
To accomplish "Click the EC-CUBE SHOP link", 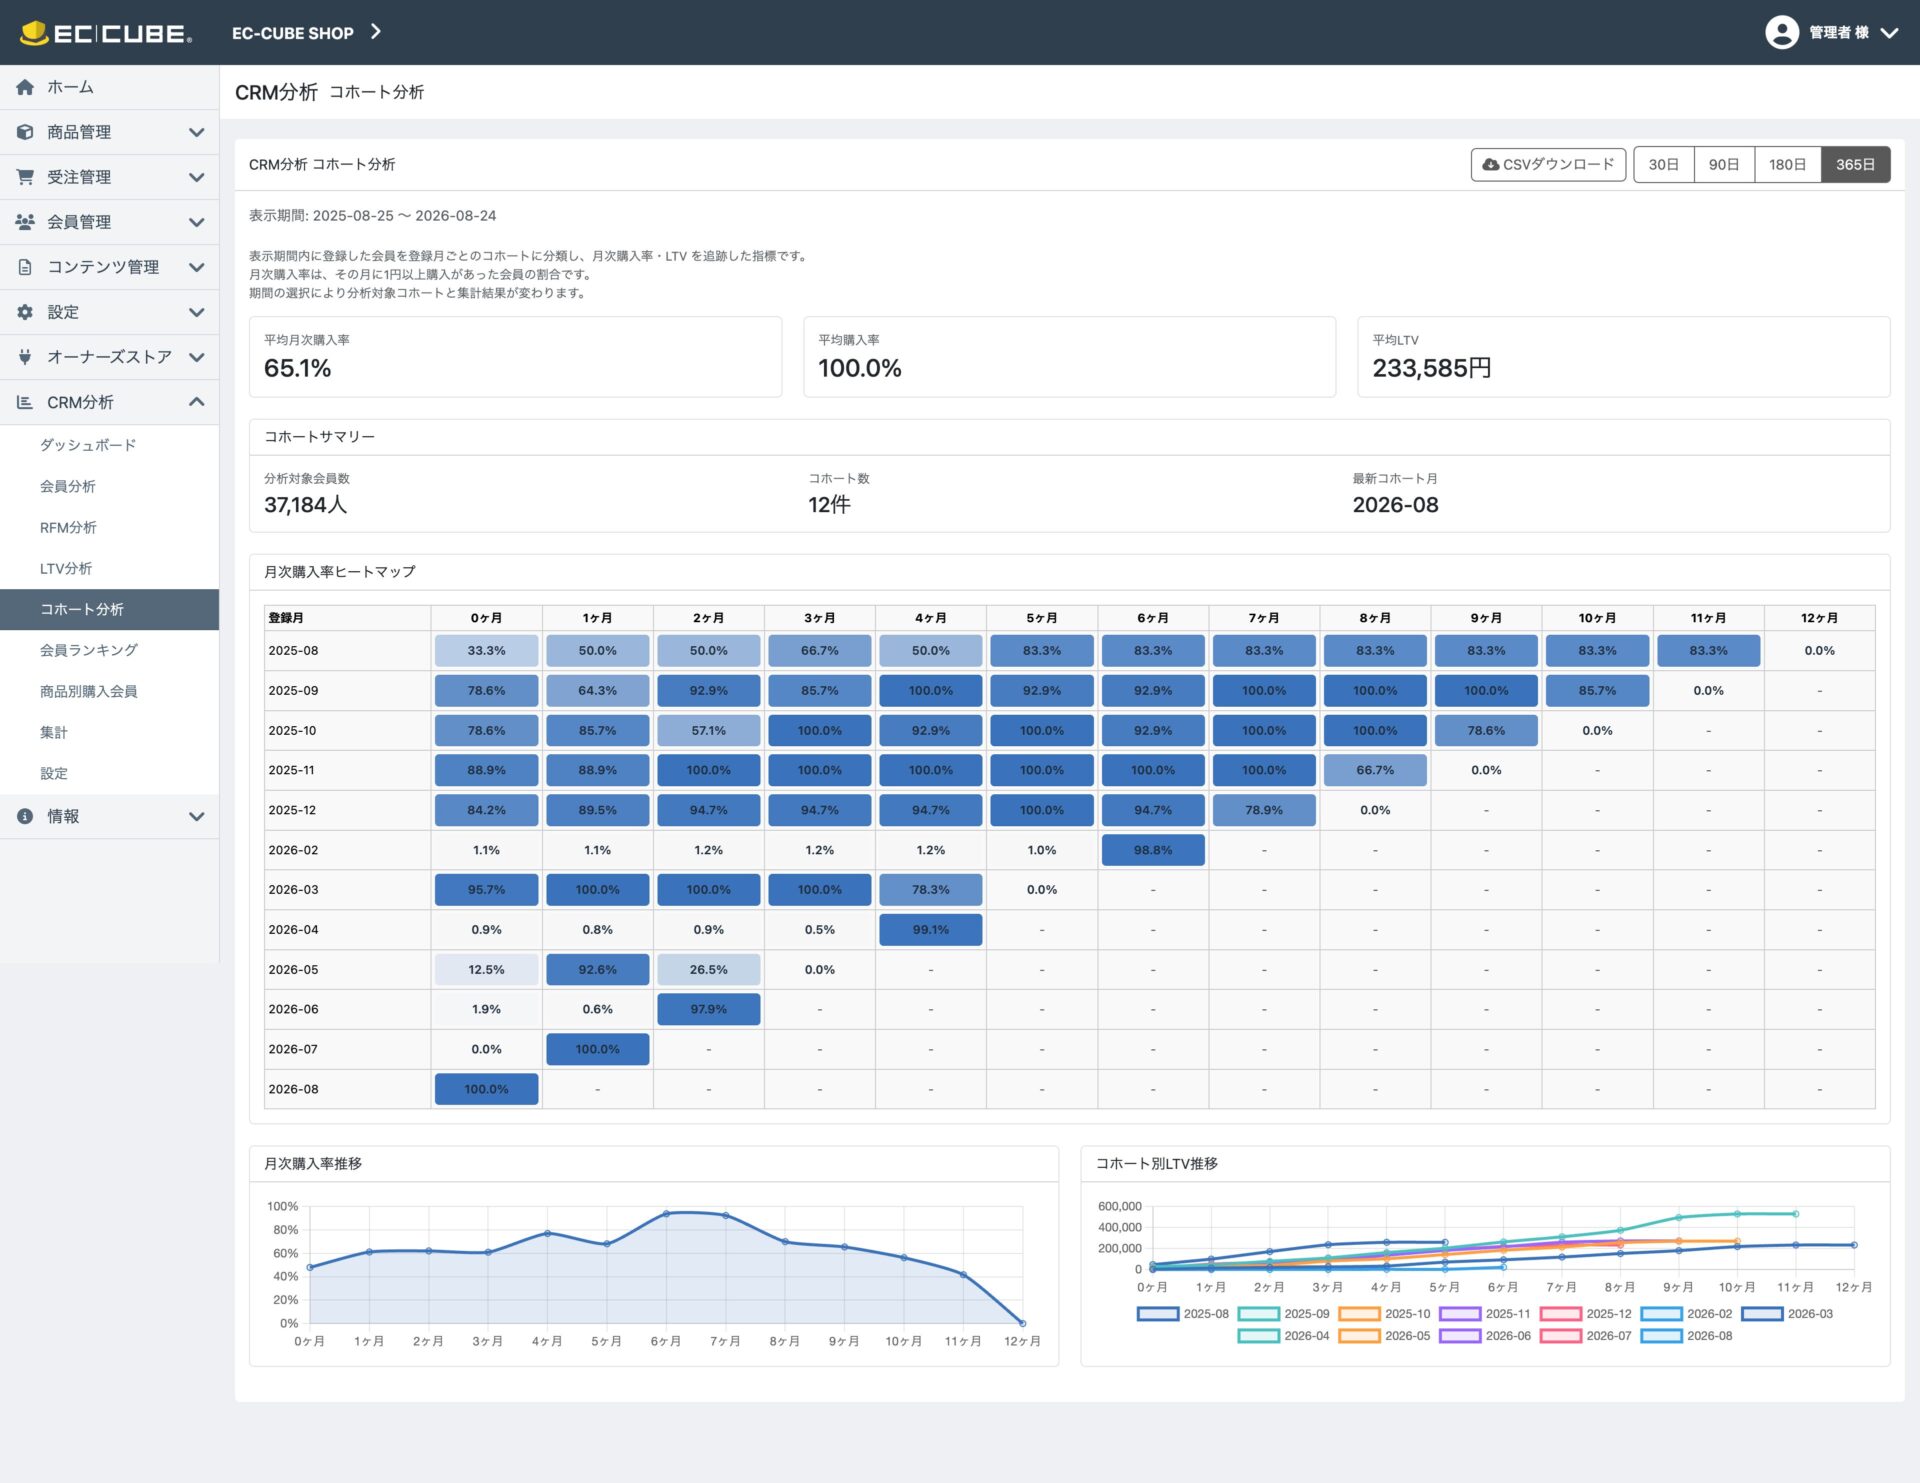I will coord(293,33).
